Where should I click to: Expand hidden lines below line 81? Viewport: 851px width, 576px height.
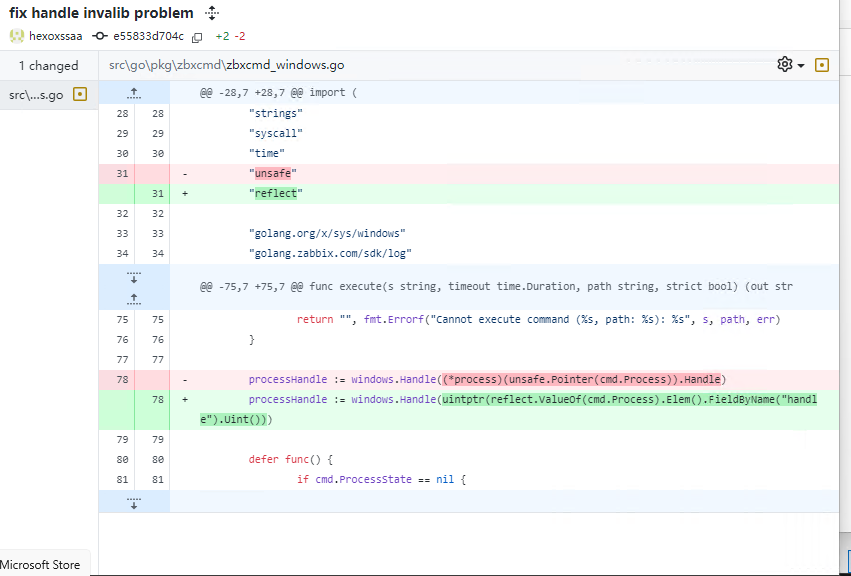coord(134,502)
